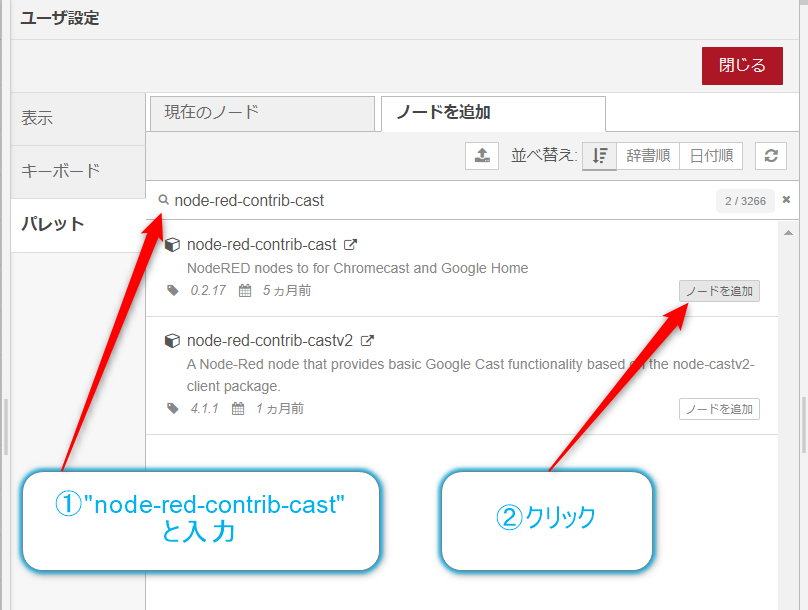Select the ノードを追加 tab
The image size is (808, 610).
click(493, 113)
